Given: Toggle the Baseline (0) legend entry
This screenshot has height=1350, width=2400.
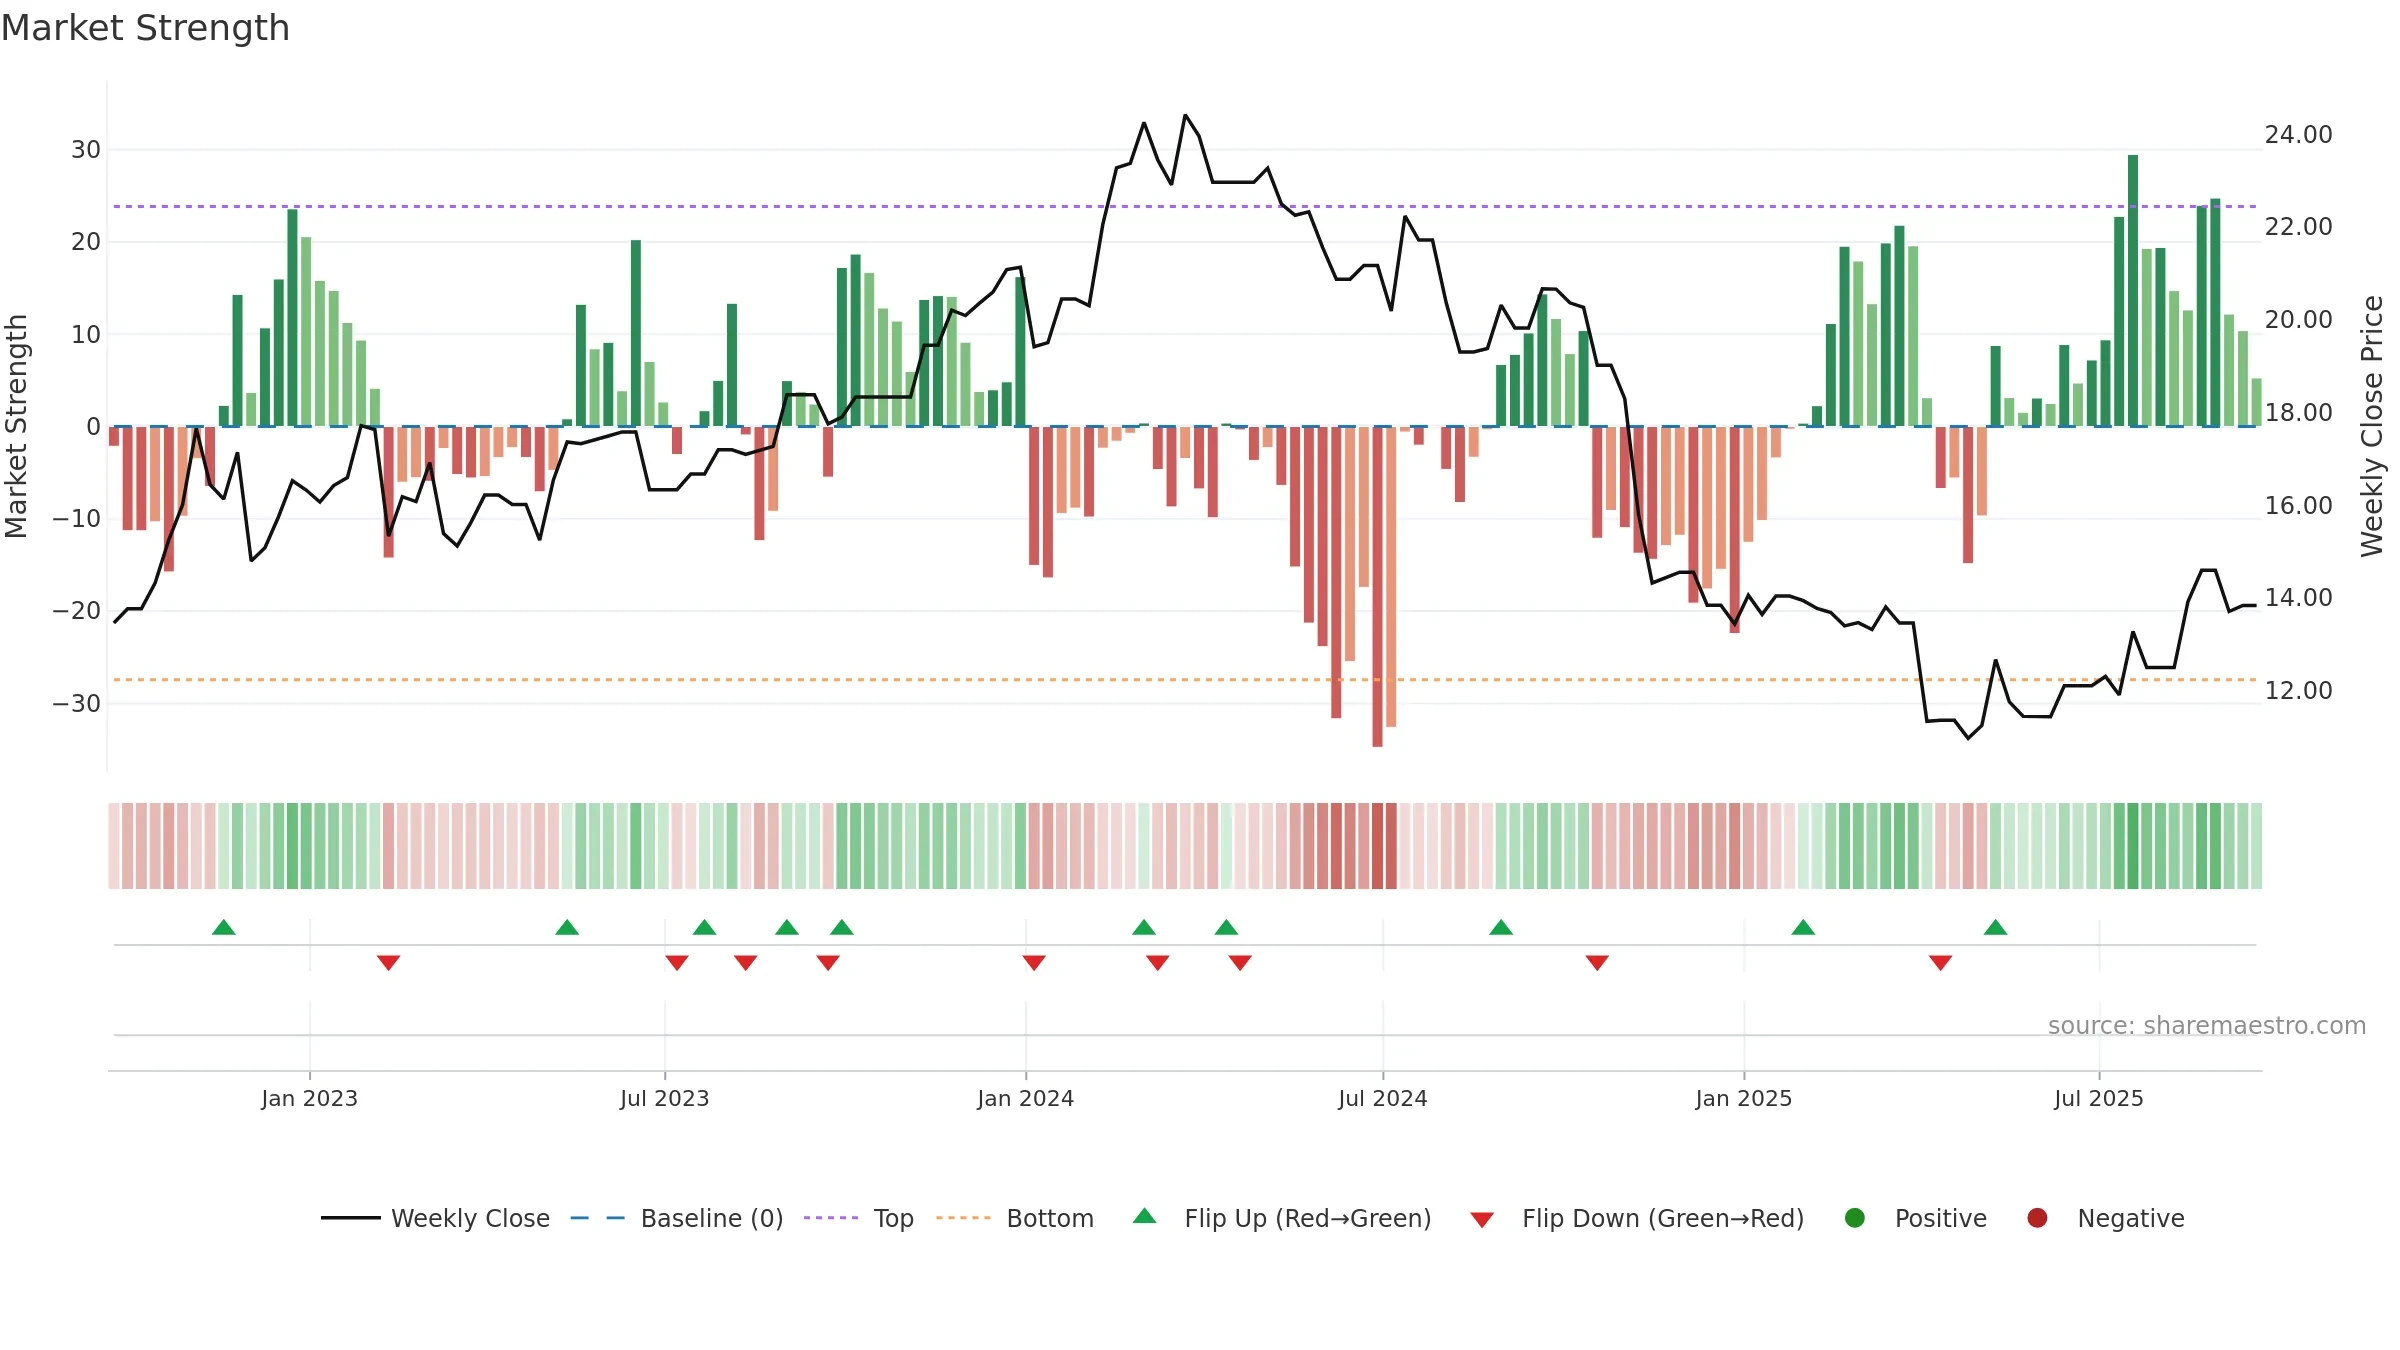Looking at the screenshot, I should 677,1218.
